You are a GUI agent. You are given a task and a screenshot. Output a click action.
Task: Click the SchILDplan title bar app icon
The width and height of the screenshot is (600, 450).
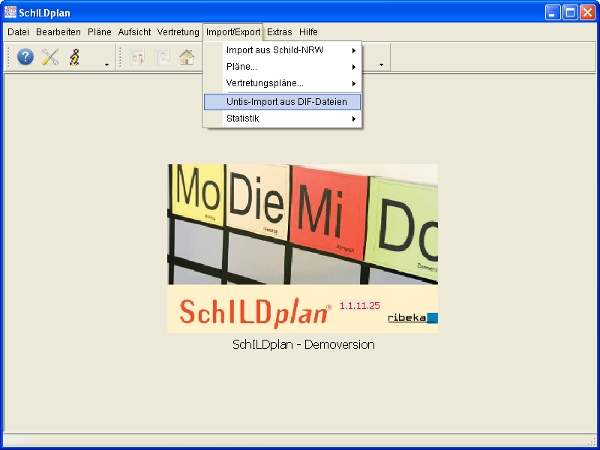[x=10, y=12]
